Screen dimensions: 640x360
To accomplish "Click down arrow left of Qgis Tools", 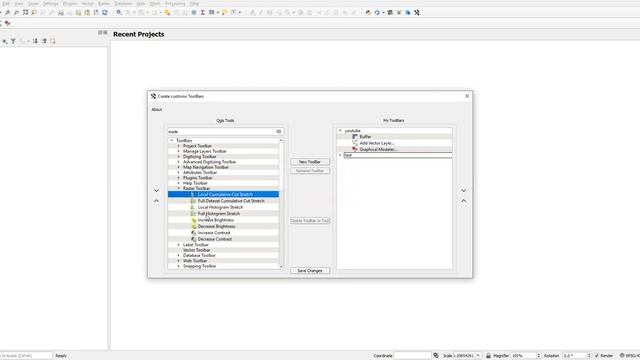I will pos(156,191).
